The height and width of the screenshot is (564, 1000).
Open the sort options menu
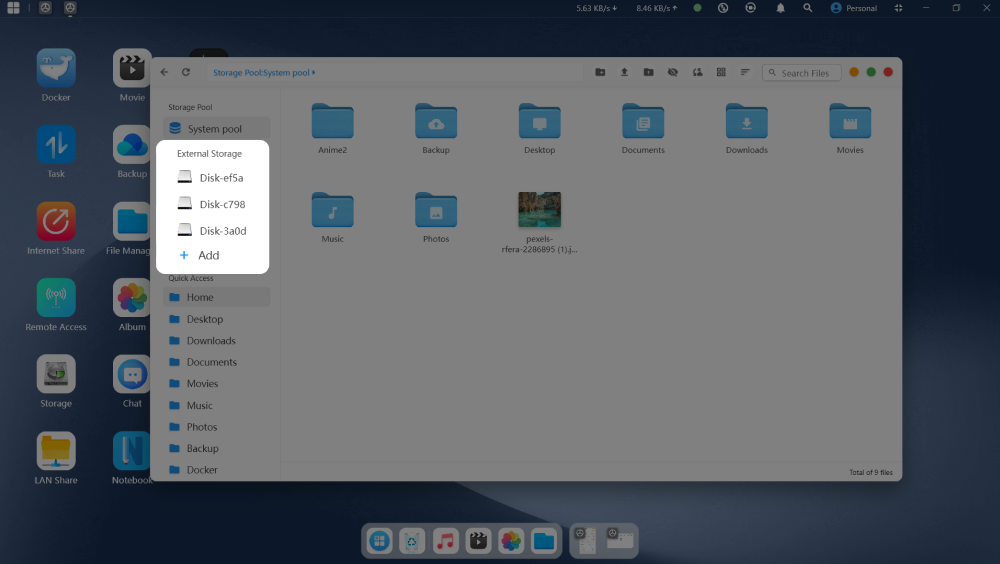(745, 73)
